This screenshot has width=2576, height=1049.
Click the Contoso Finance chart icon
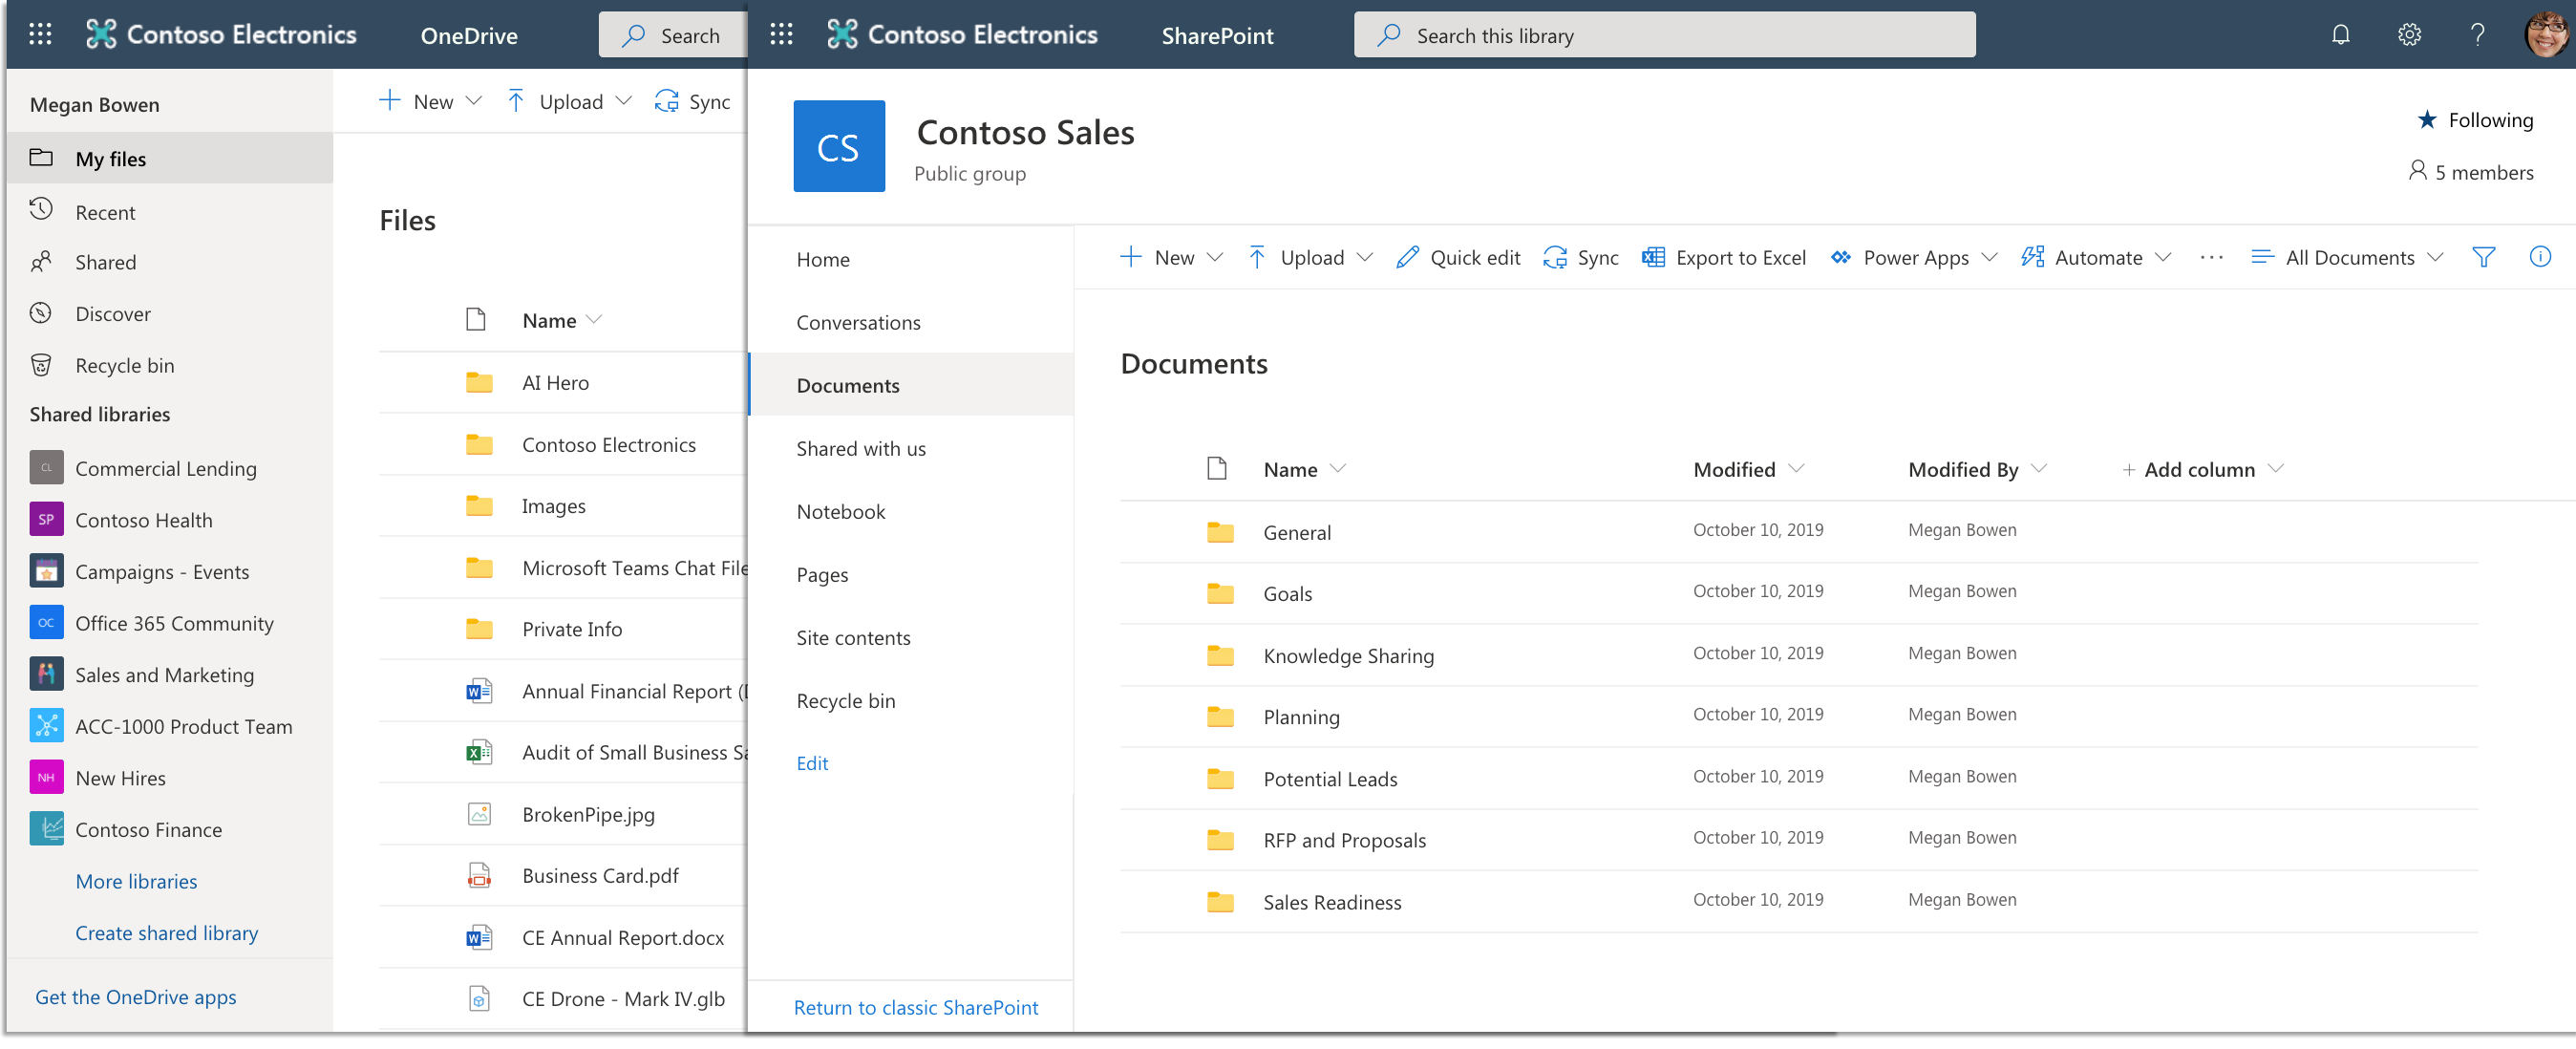[46, 828]
